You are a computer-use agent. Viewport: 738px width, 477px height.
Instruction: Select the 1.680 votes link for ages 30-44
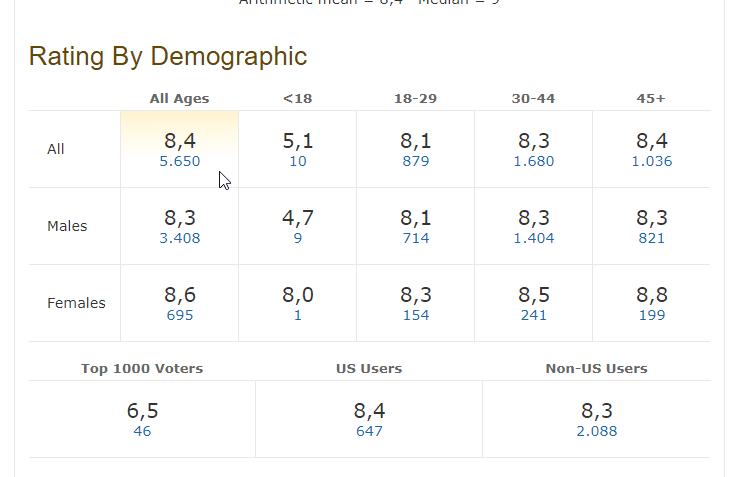(x=533, y=161)
